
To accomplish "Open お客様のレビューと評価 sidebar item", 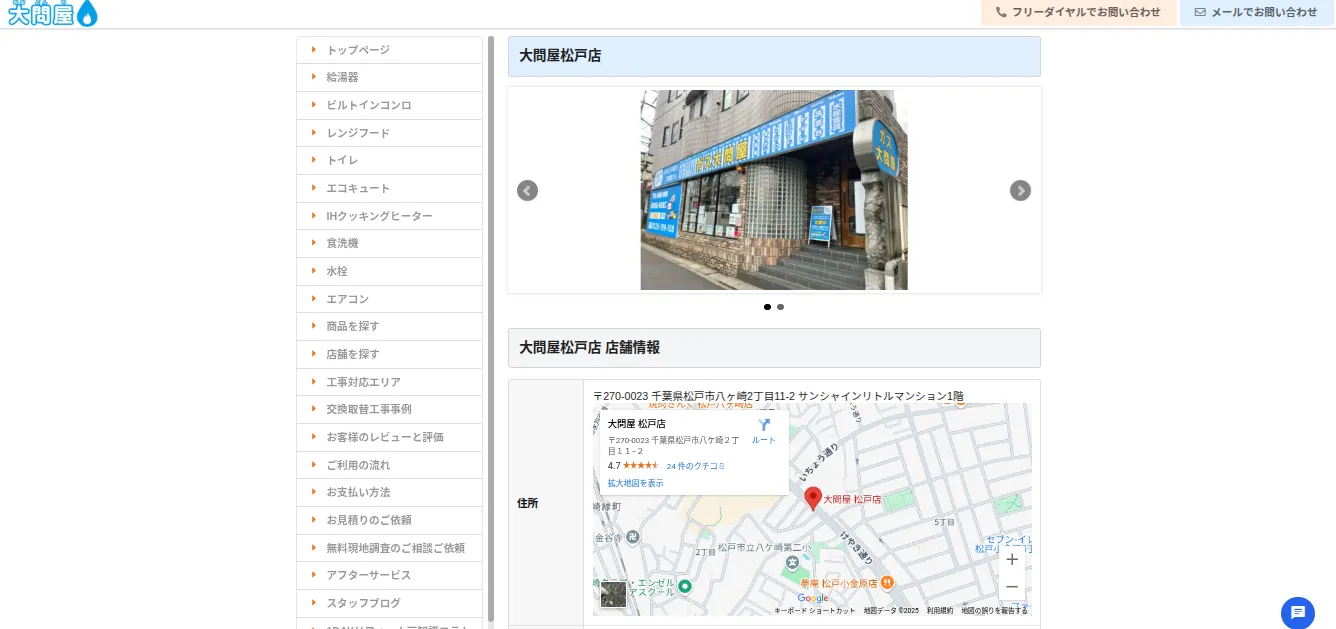I will [x=389, y=437].
